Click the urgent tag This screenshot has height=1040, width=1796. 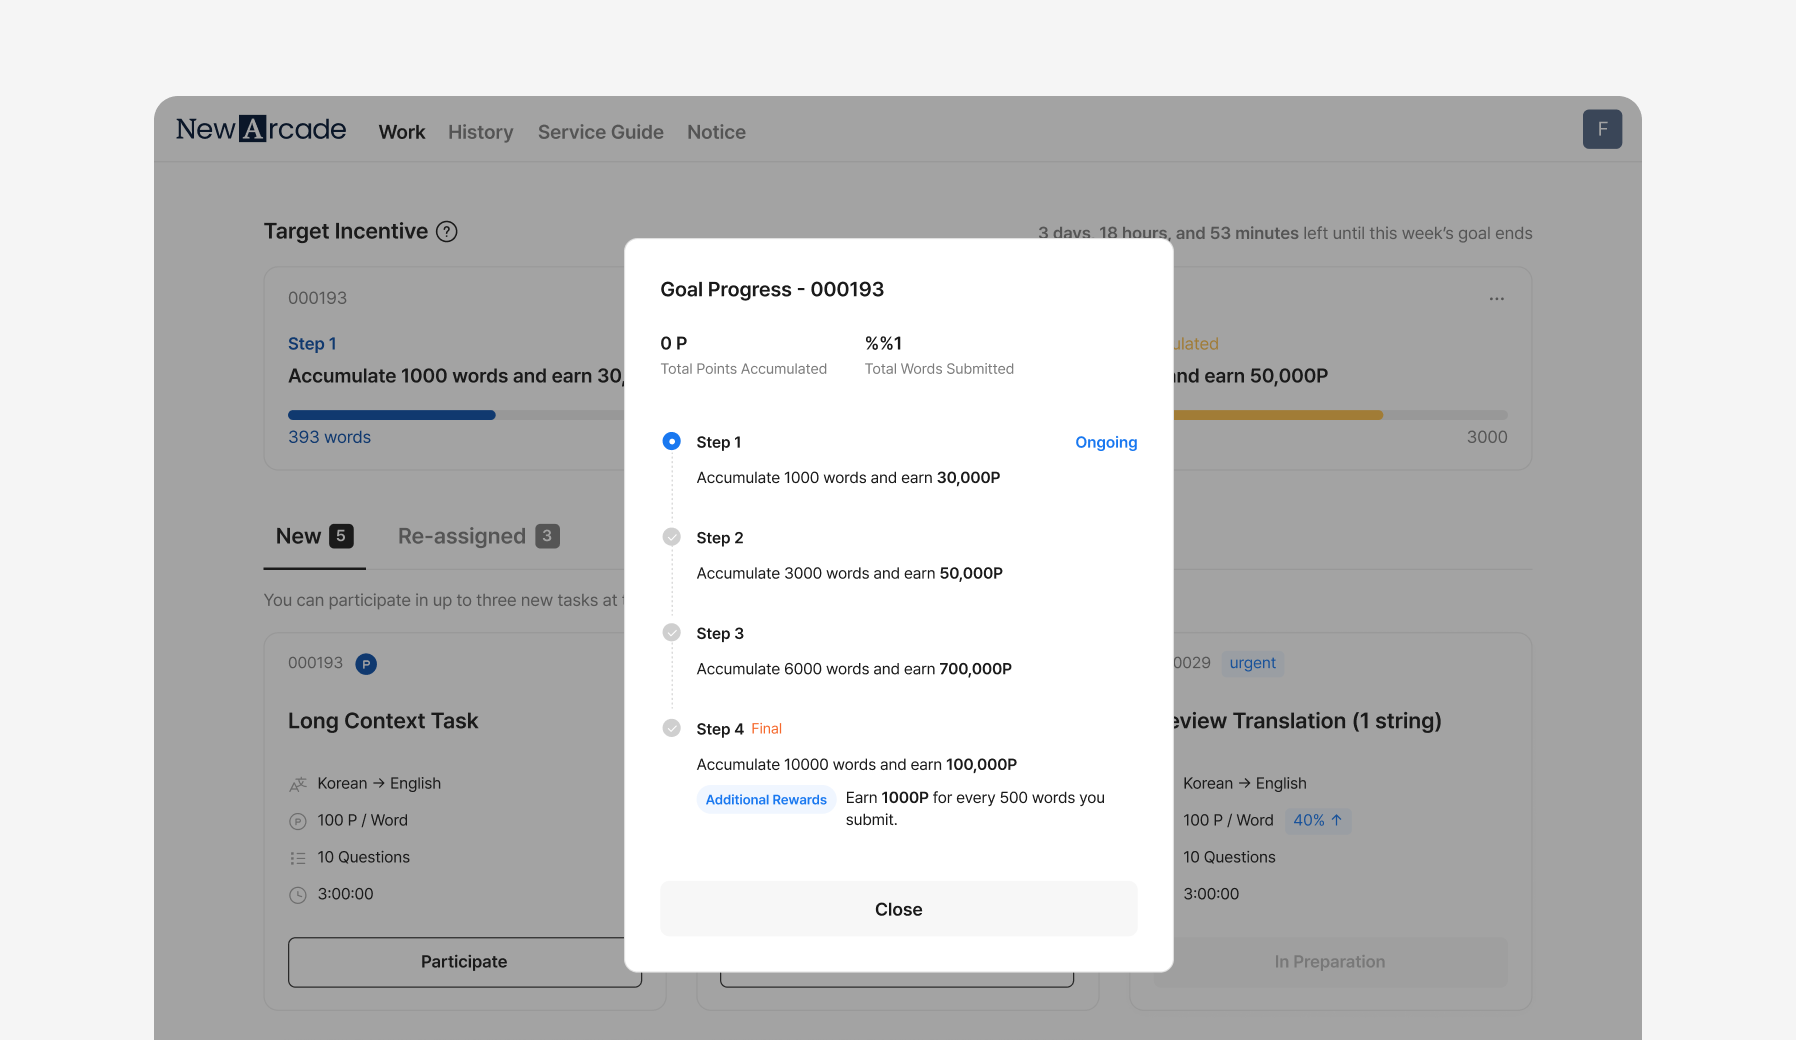[x=1252, y=663]
